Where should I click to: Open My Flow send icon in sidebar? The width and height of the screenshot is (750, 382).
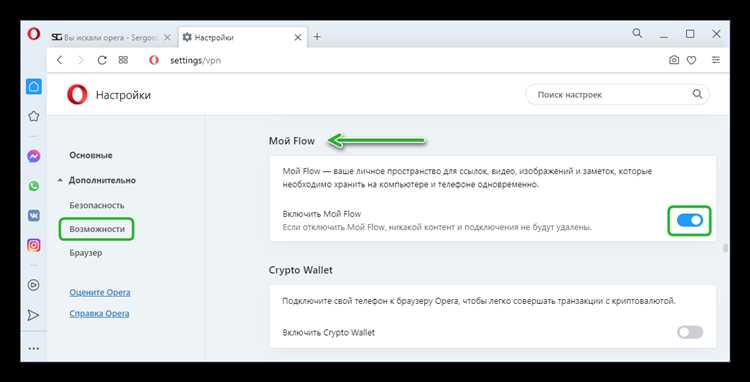point(33,315)
